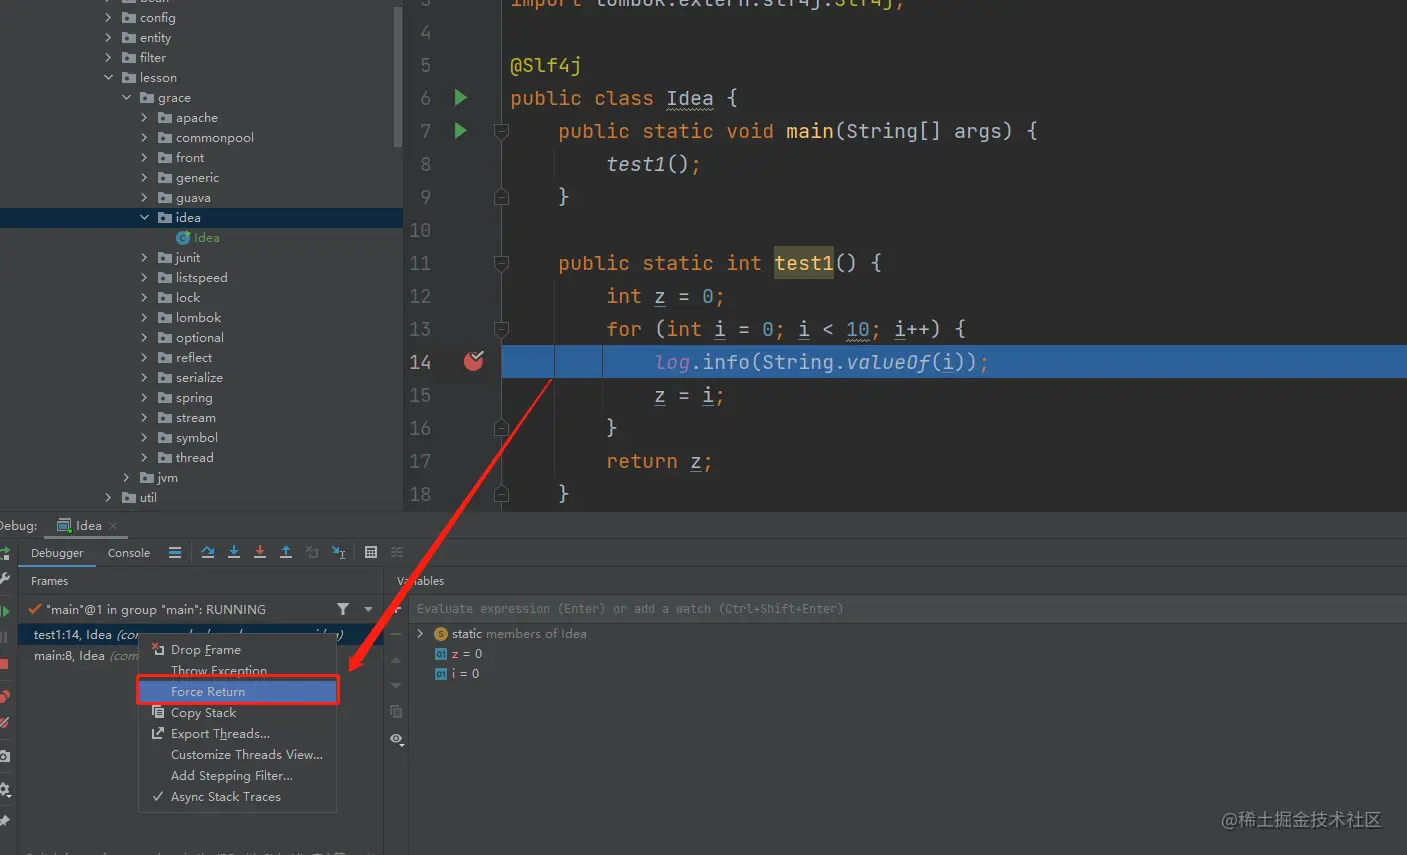
Task: Click copy icon in Variables side strip
Action: [396, 712]
